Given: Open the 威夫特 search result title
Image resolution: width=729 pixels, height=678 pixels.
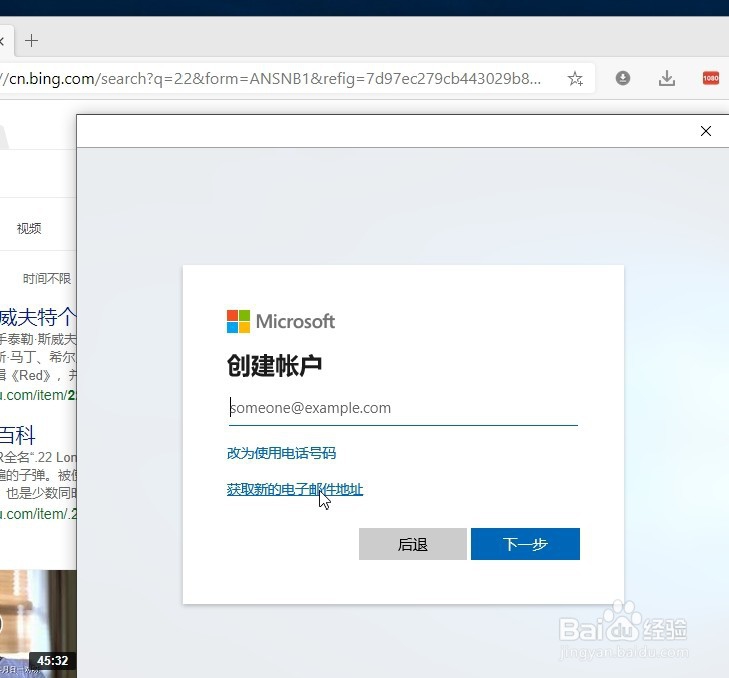Looking at the screenshot, I should point(38,317).
